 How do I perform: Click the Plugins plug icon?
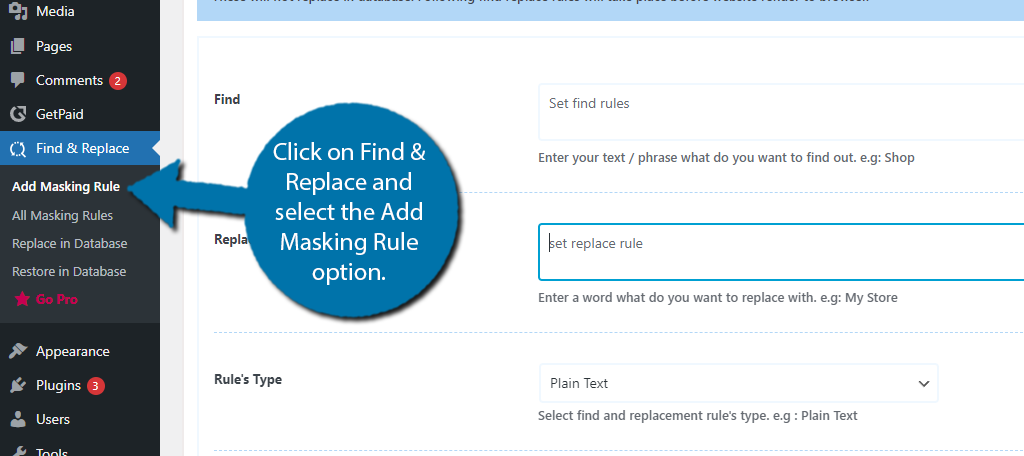coord(18,385)
